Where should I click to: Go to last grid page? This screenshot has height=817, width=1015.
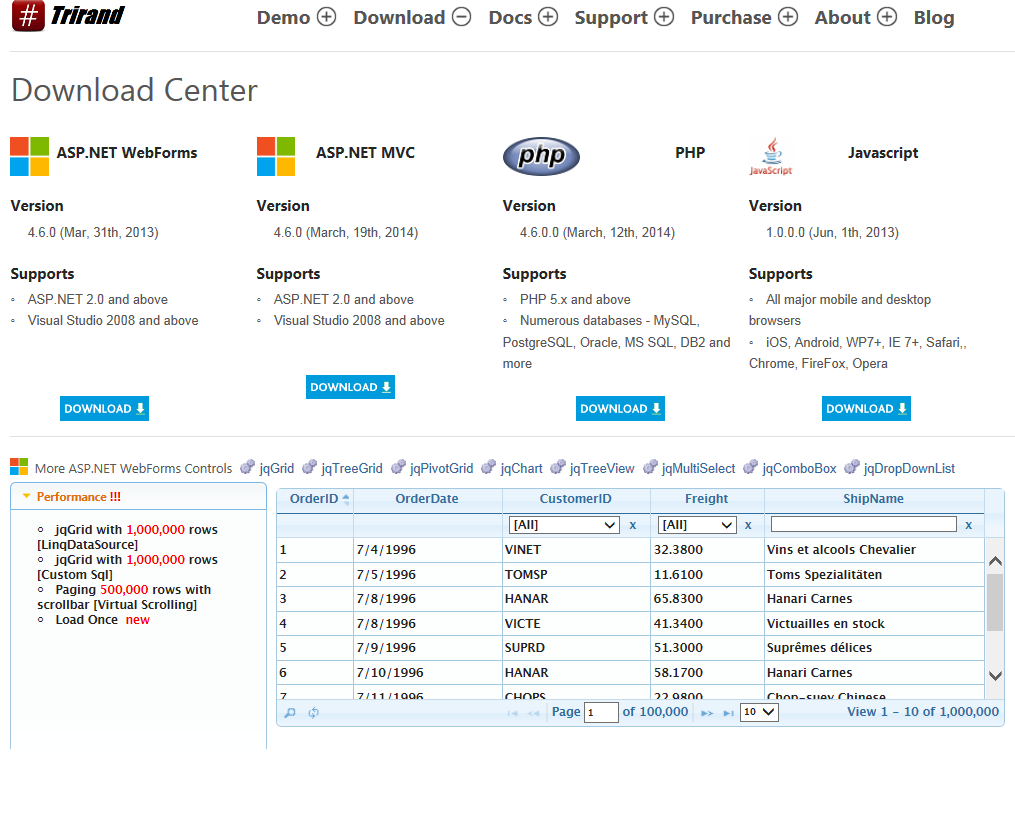(728, 713)
